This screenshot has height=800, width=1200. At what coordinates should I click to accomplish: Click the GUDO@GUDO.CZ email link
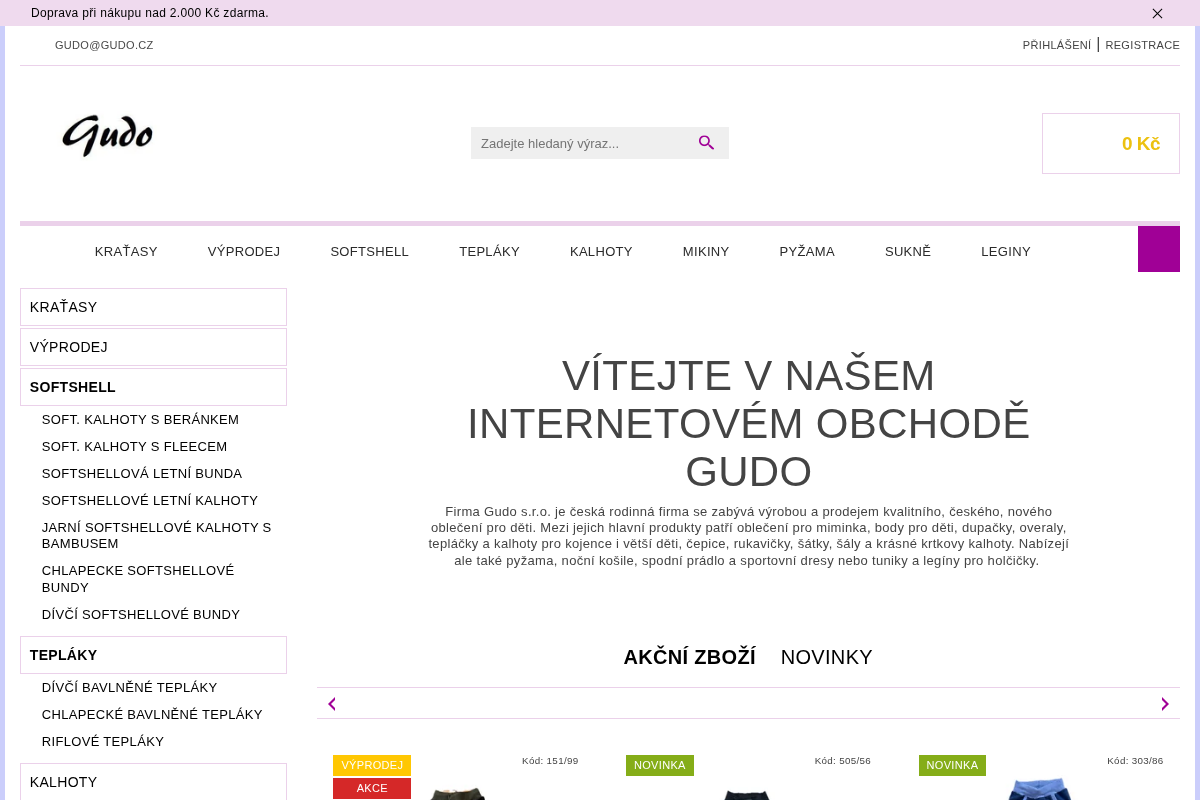pos(104,45)
